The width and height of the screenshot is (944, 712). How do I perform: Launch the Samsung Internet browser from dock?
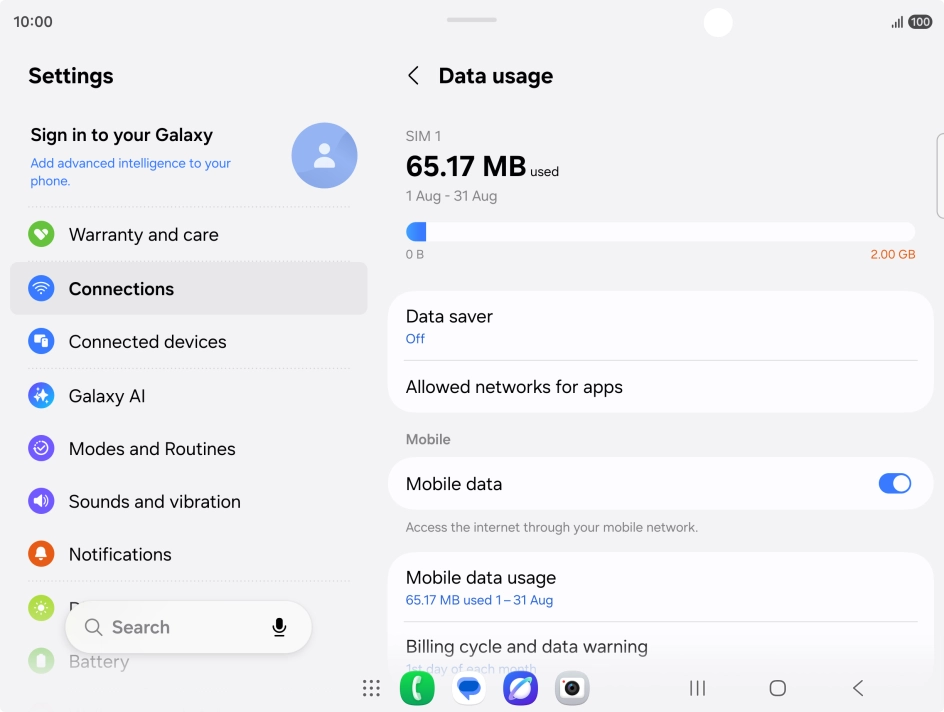[520, 688]
